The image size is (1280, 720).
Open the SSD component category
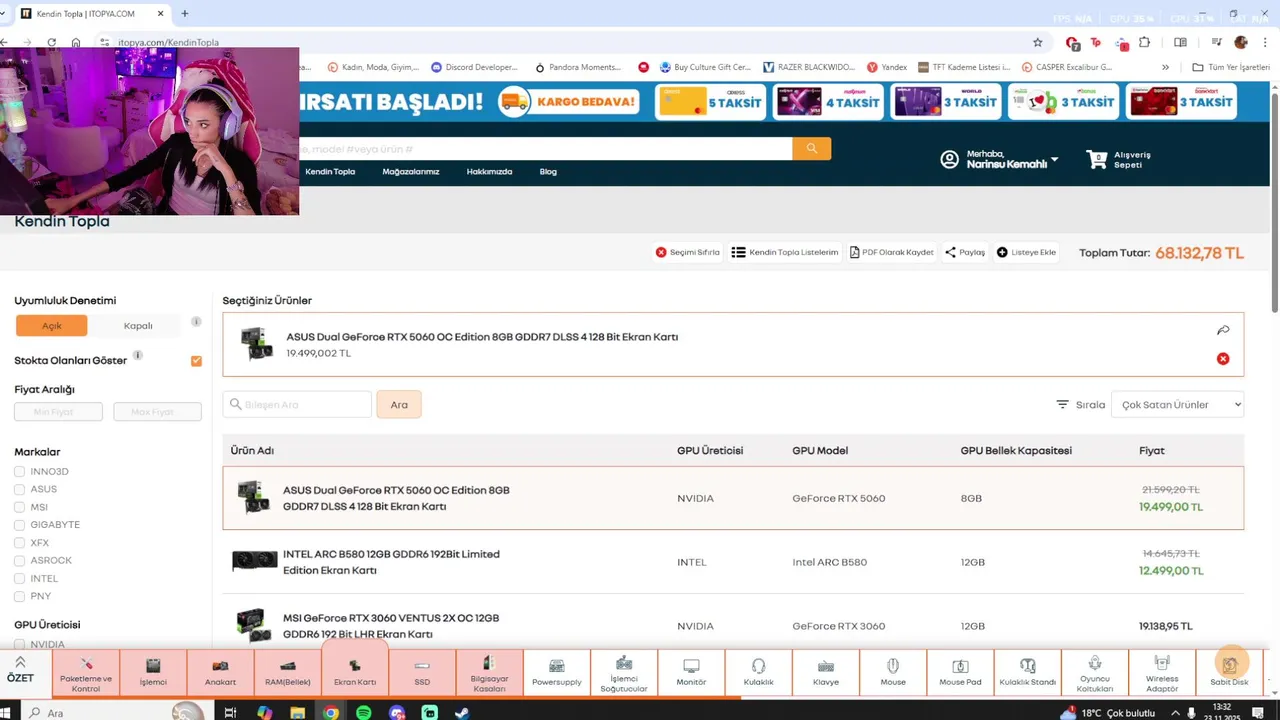click(422, 675)
